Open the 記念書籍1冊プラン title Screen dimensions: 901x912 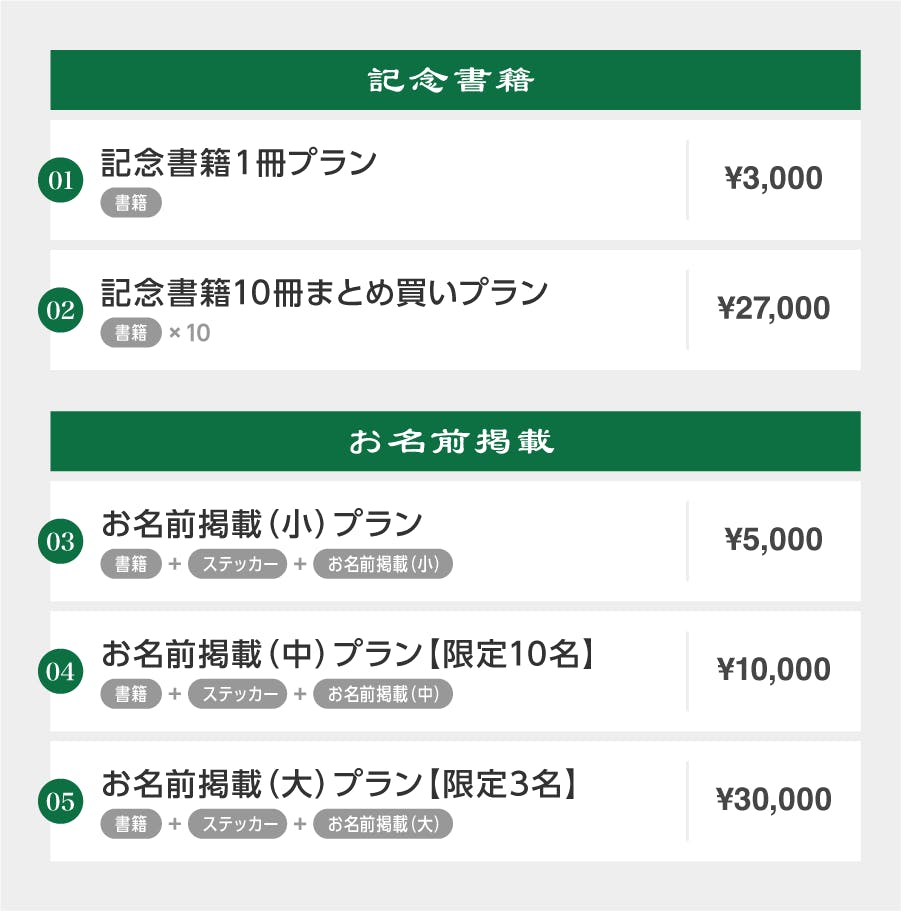point(239,163)
